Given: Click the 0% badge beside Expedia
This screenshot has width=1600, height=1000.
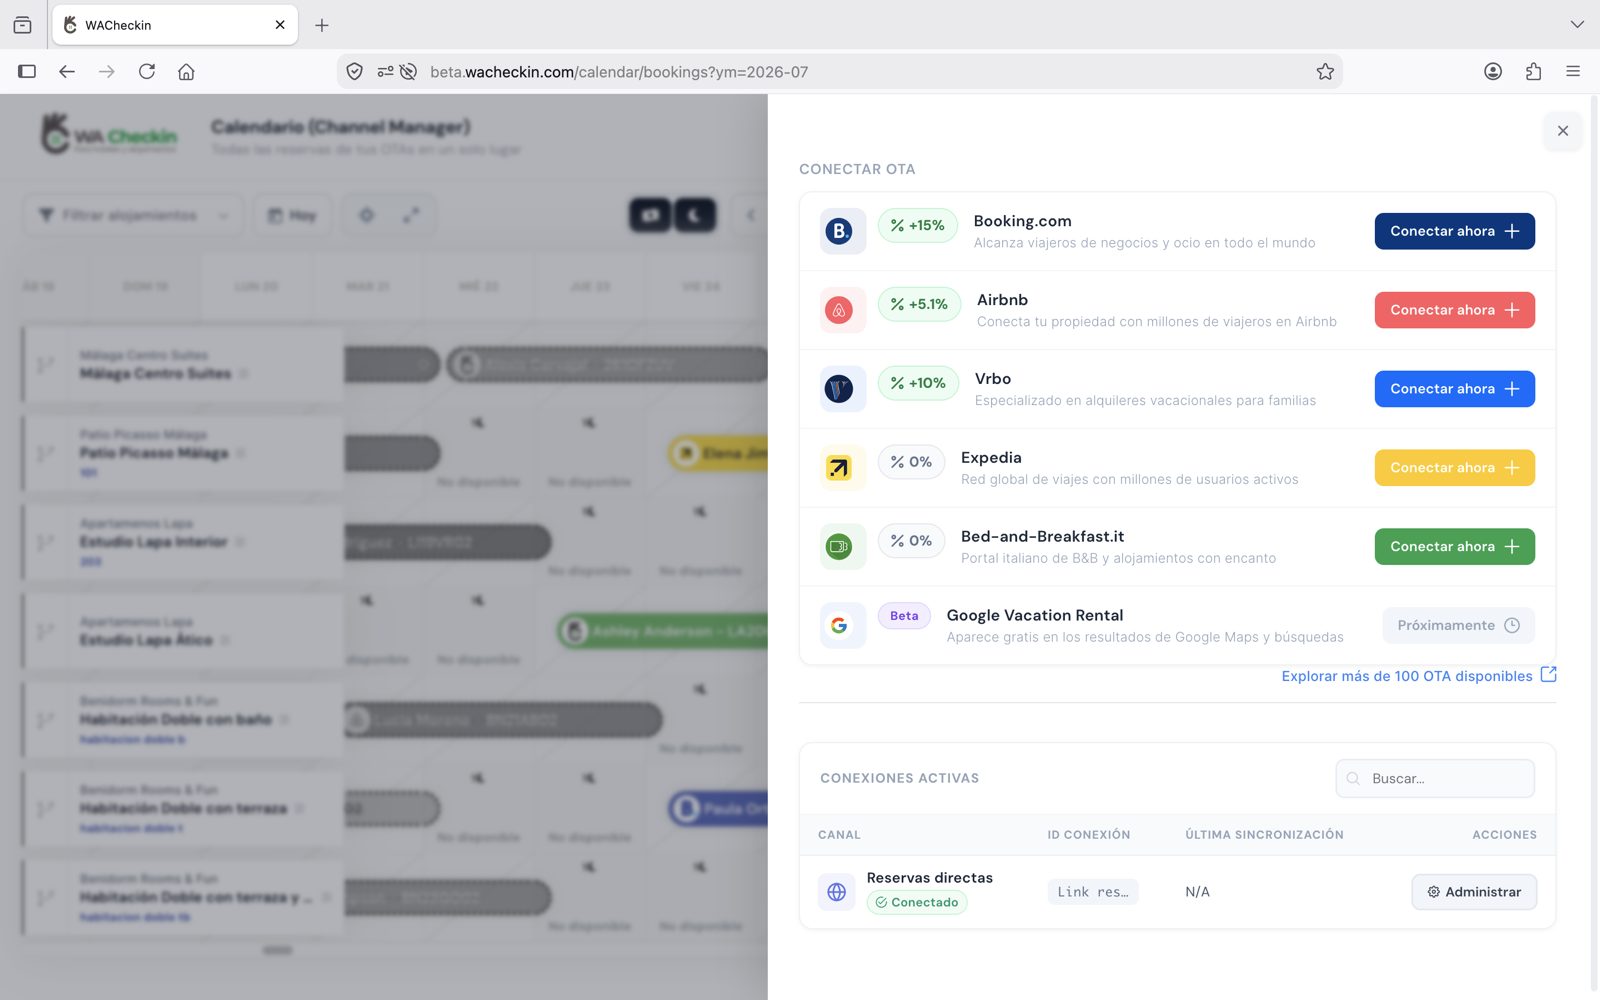Looking at the screenshot, I should pyautogui.click(x=911, y=463).
